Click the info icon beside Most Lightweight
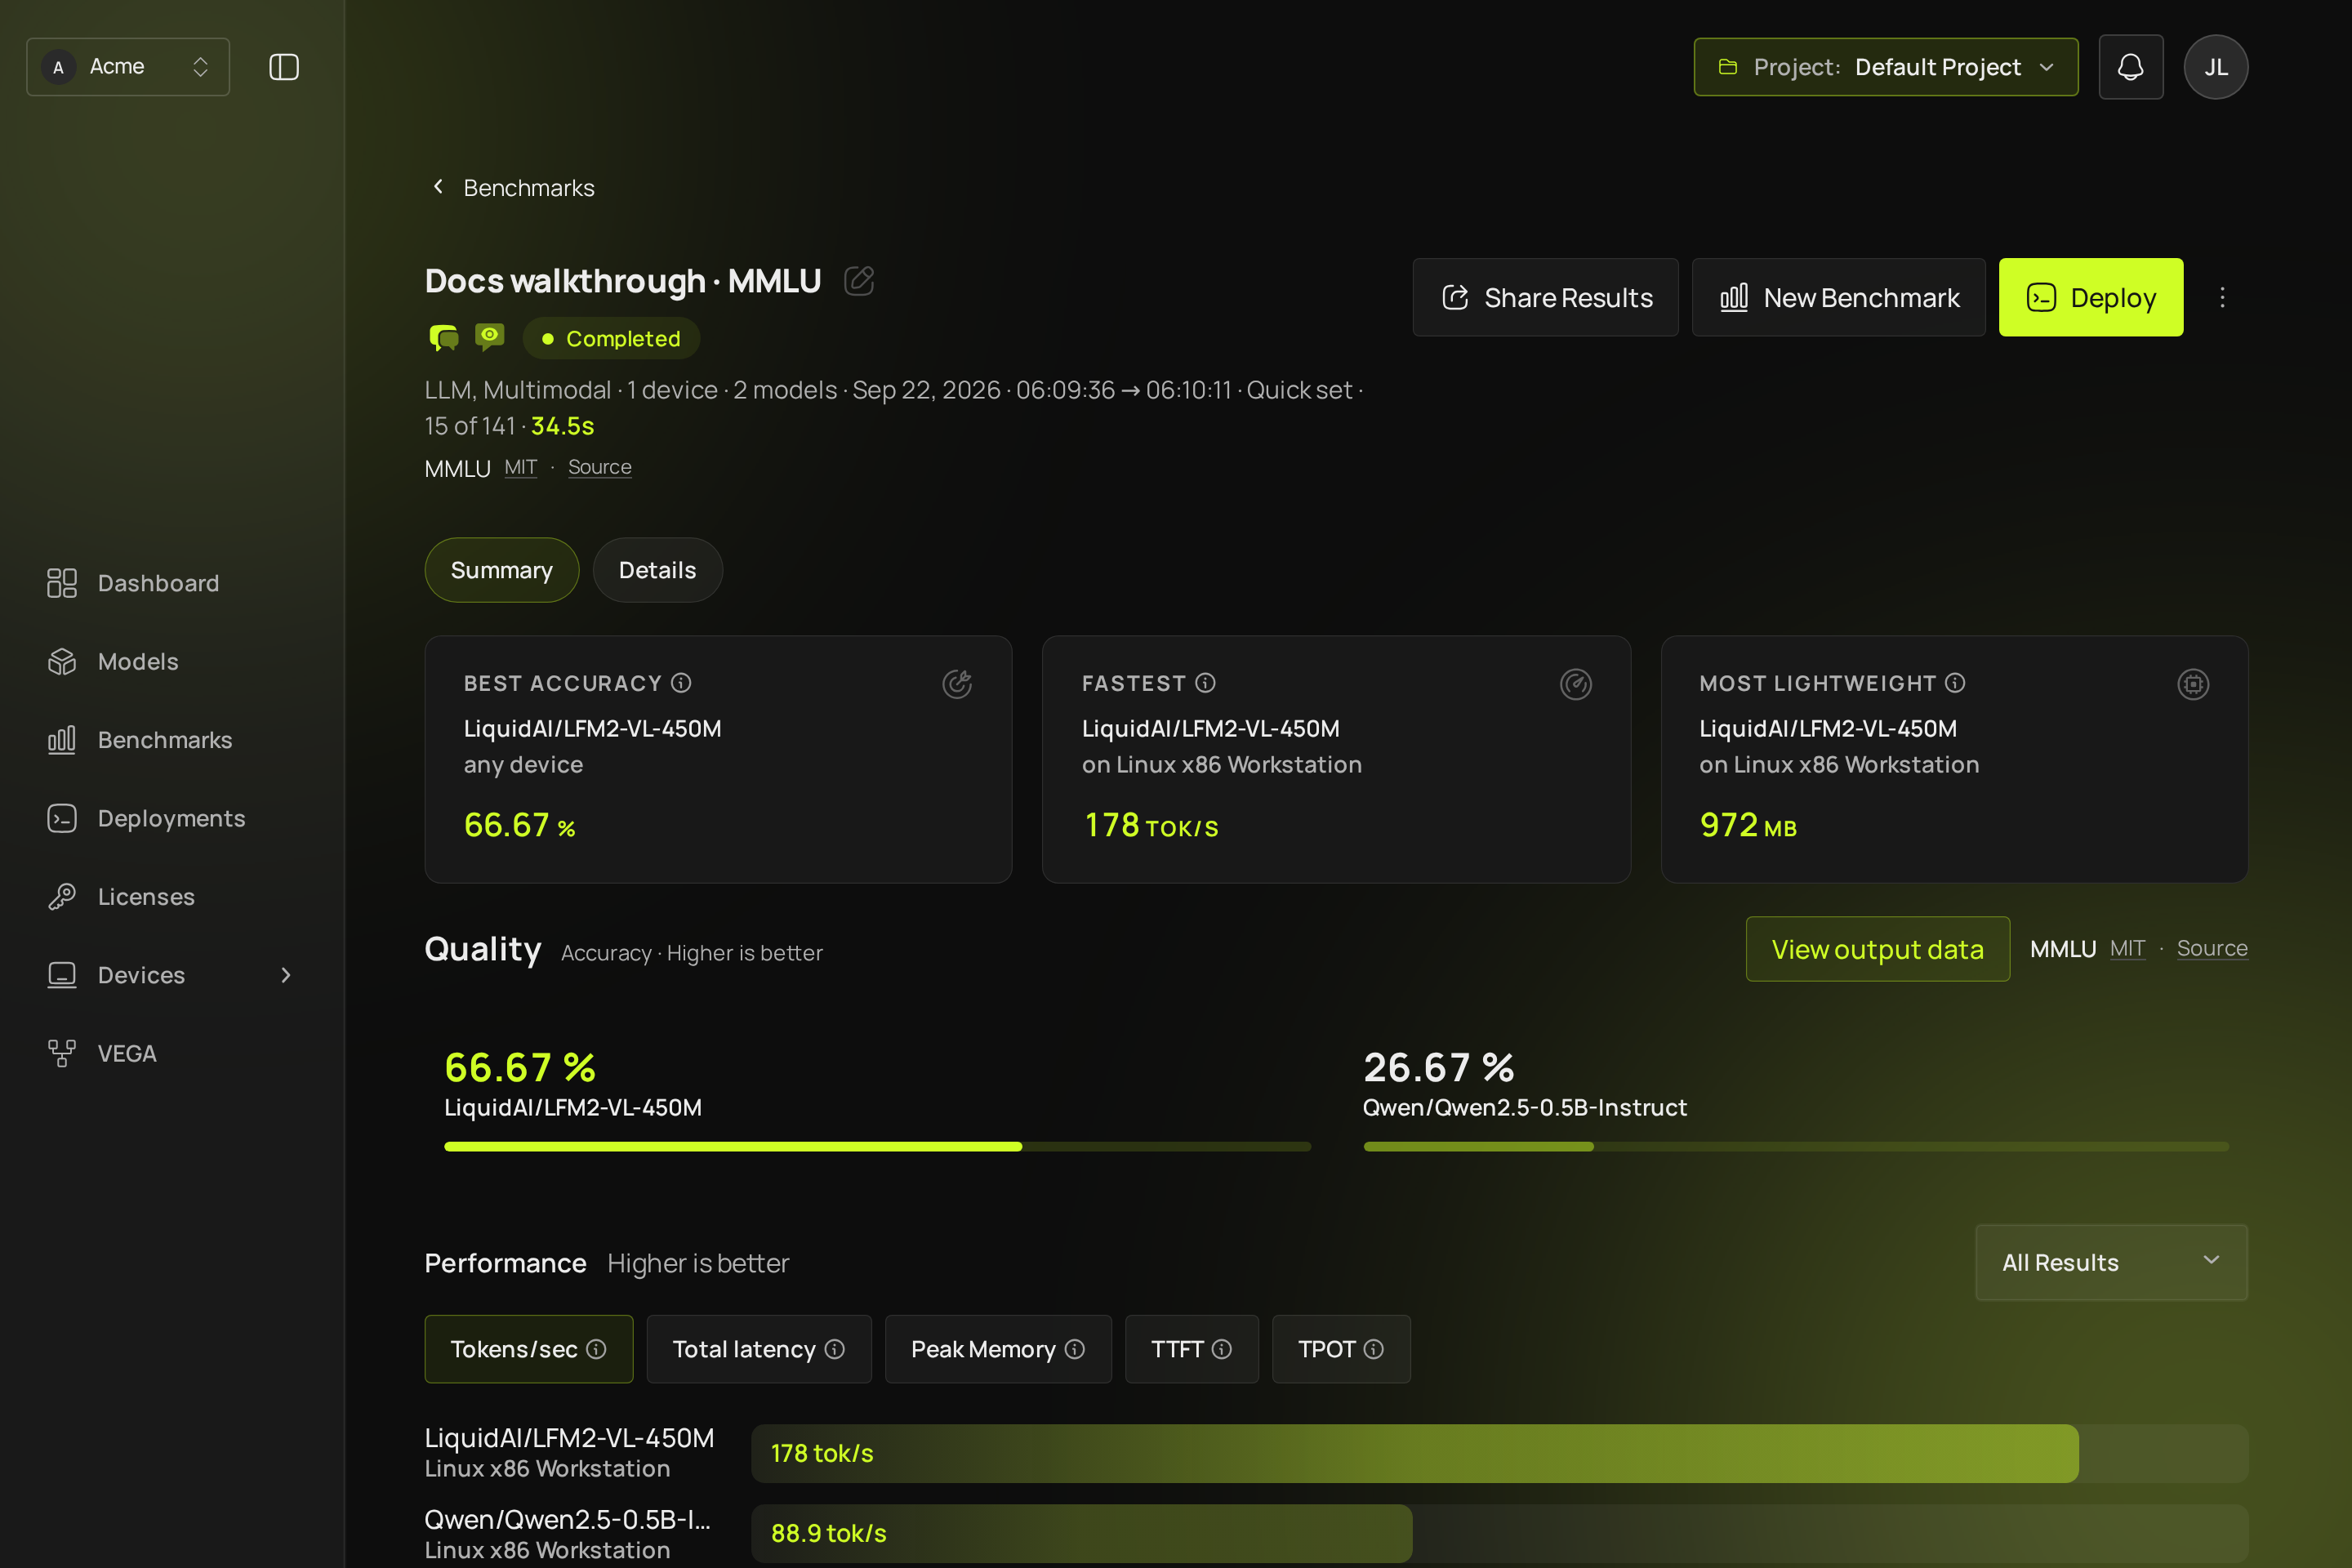The width and height of the screenshot is (2352, 1568). click(1955, 683)
